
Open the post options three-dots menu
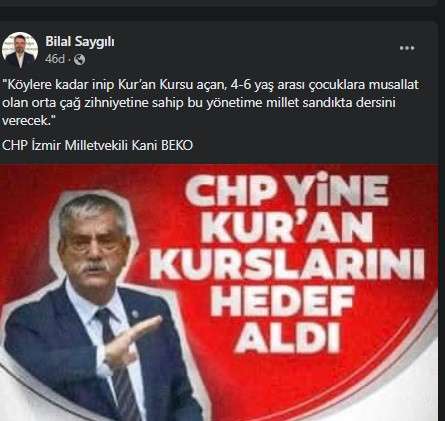tap(407, 48)
